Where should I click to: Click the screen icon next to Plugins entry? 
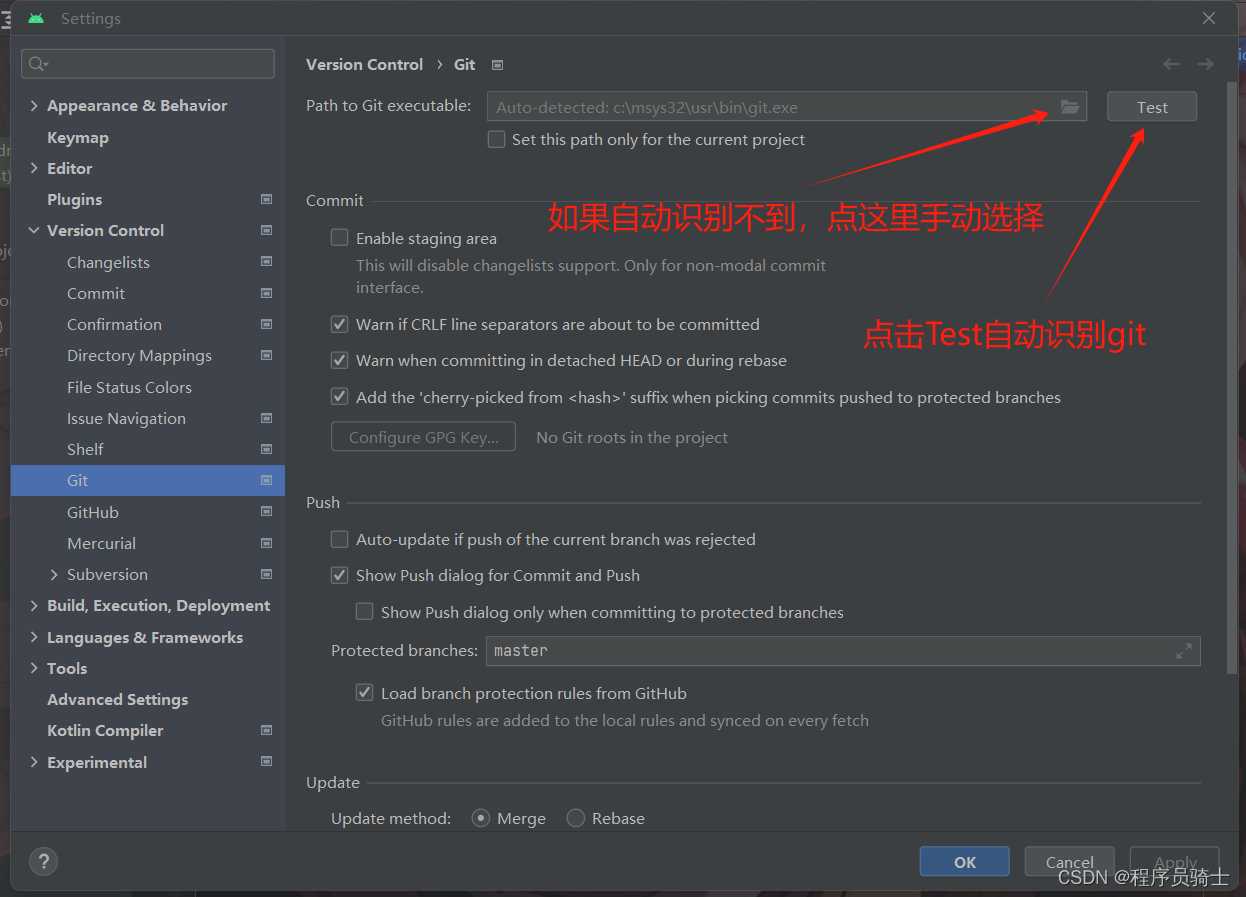266,199
